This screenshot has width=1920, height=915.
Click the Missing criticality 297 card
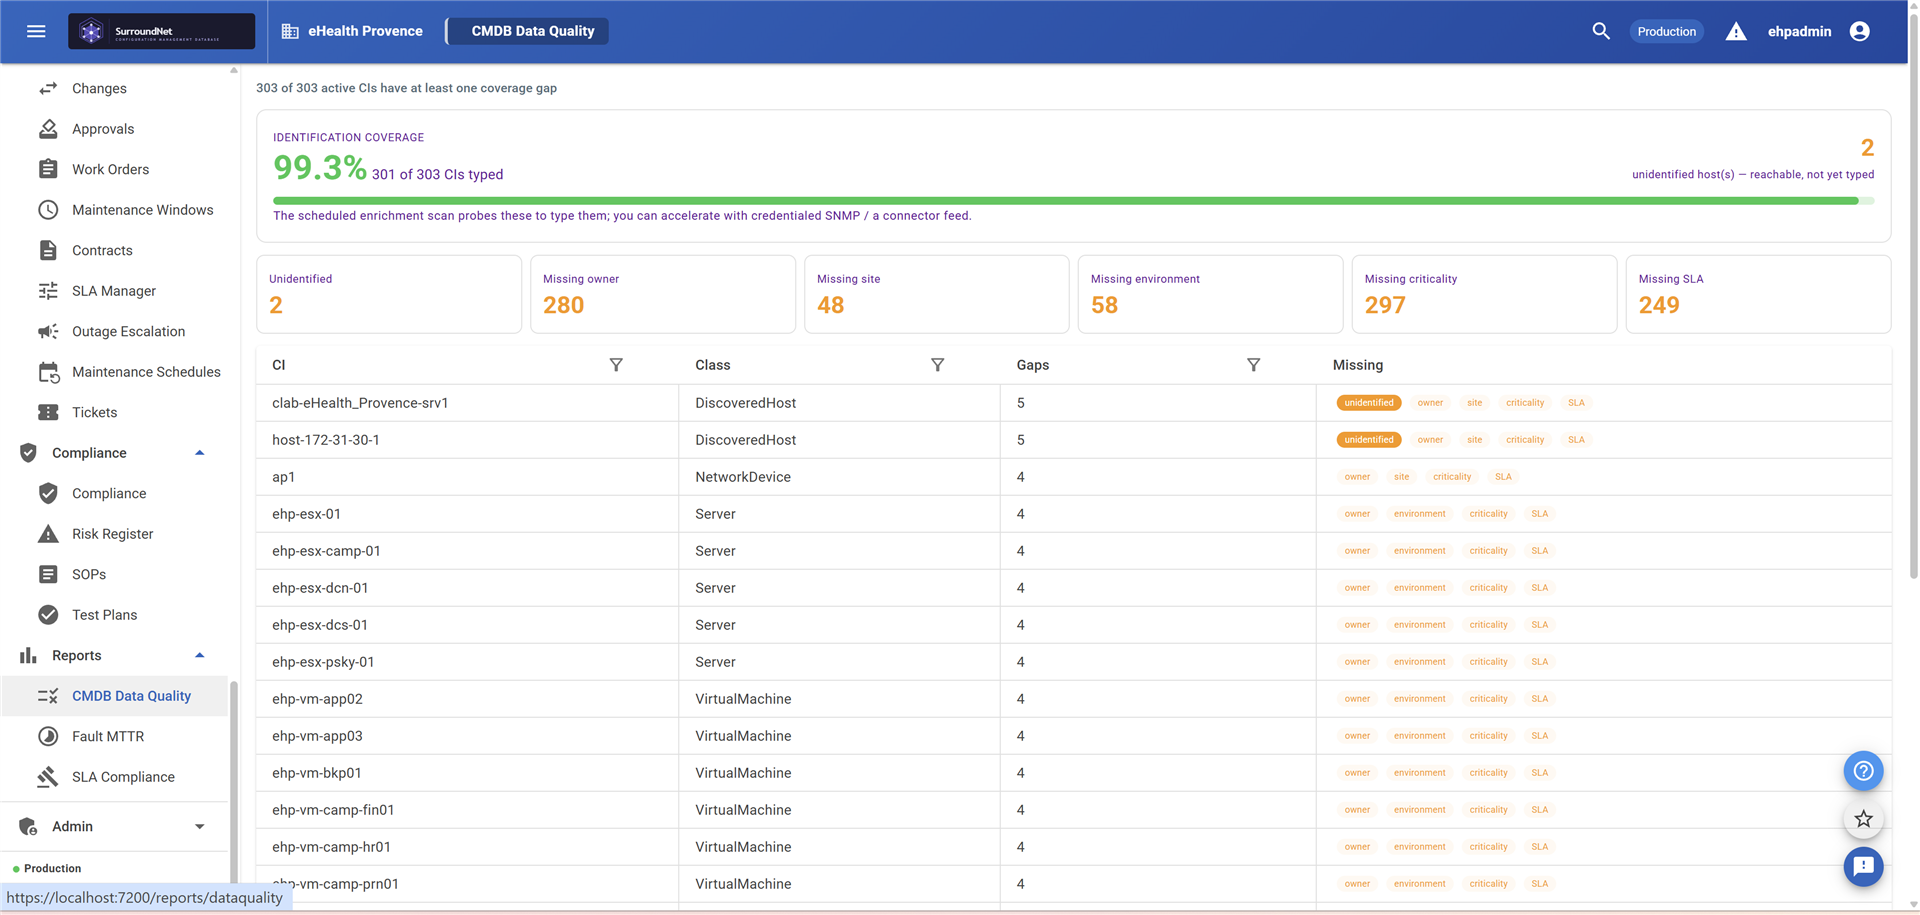[1484, 294]
